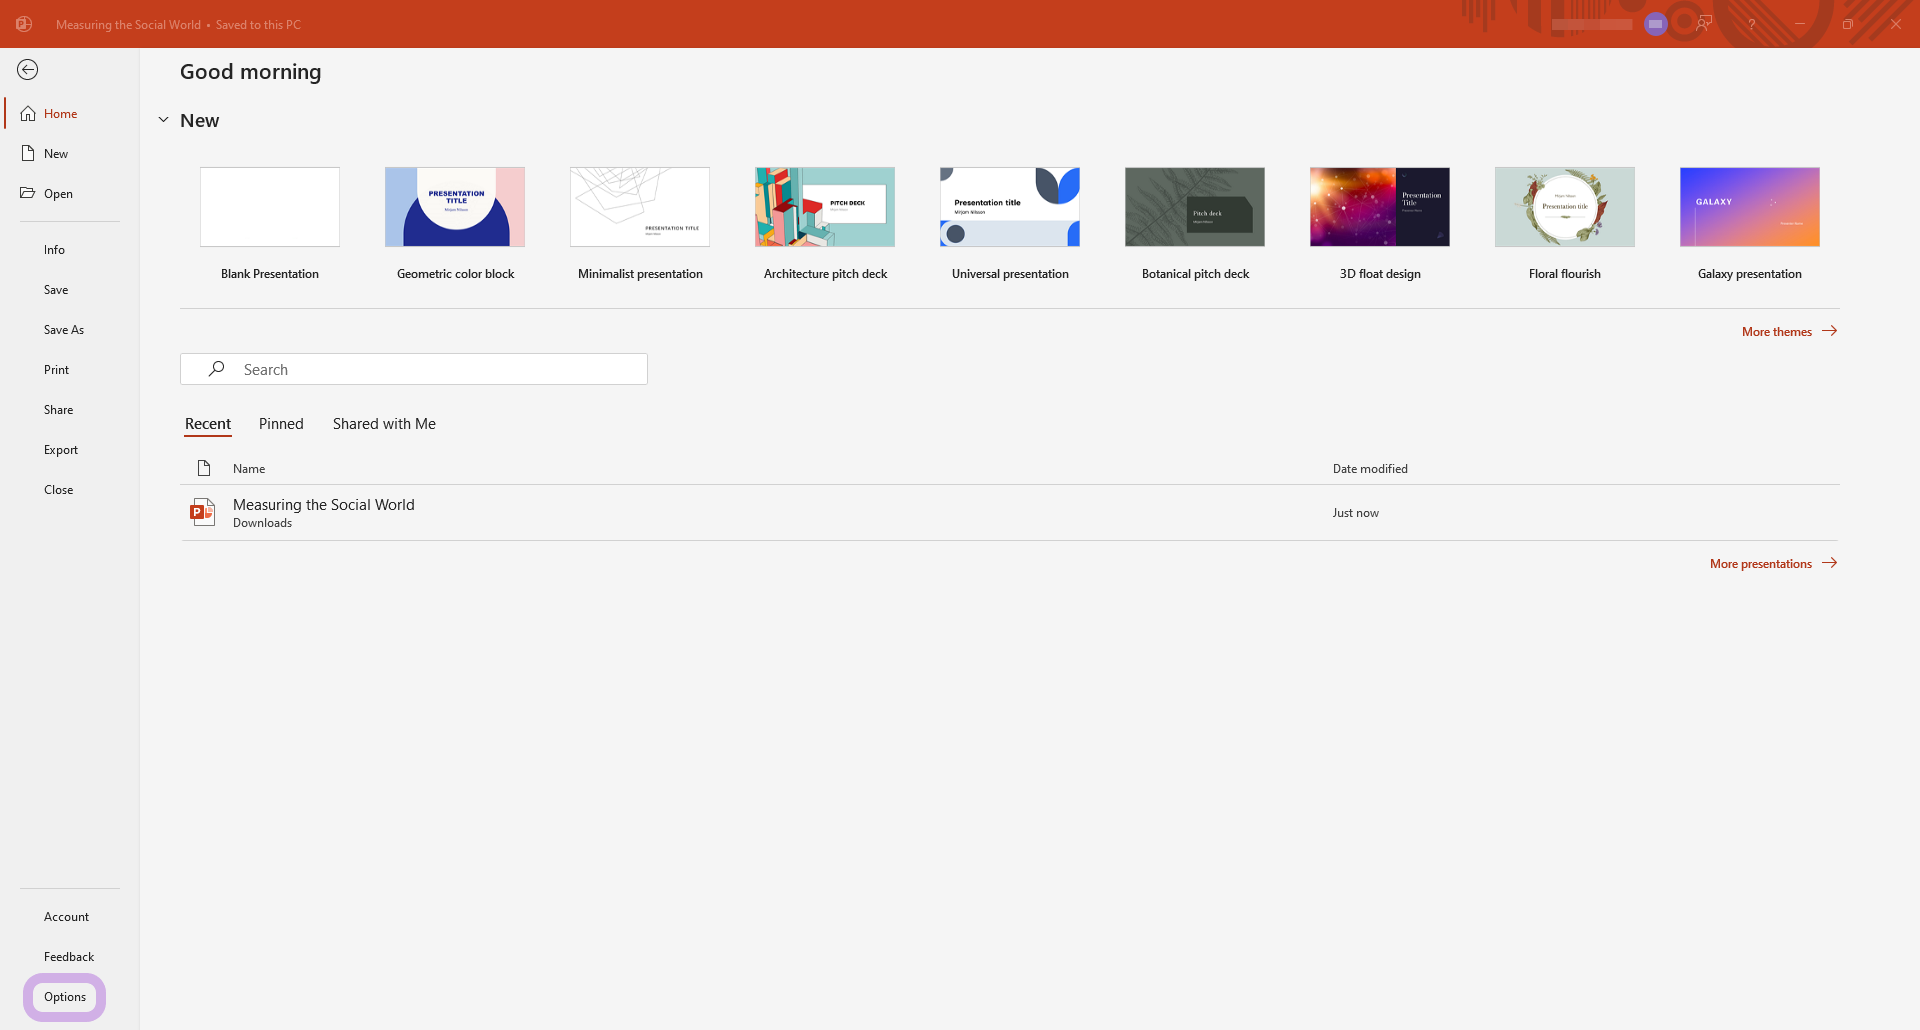This screenshot has height=1030, width=1920.
Task: Switch to the Recent tab
Action: 208,424
